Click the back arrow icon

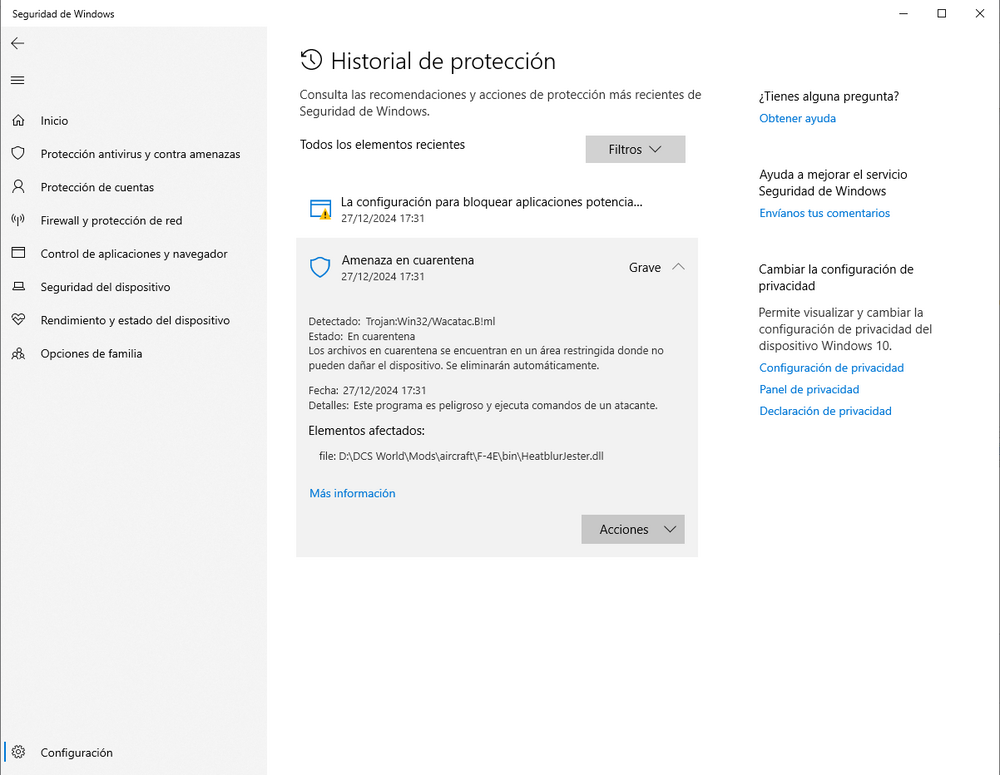pos(18,43)
